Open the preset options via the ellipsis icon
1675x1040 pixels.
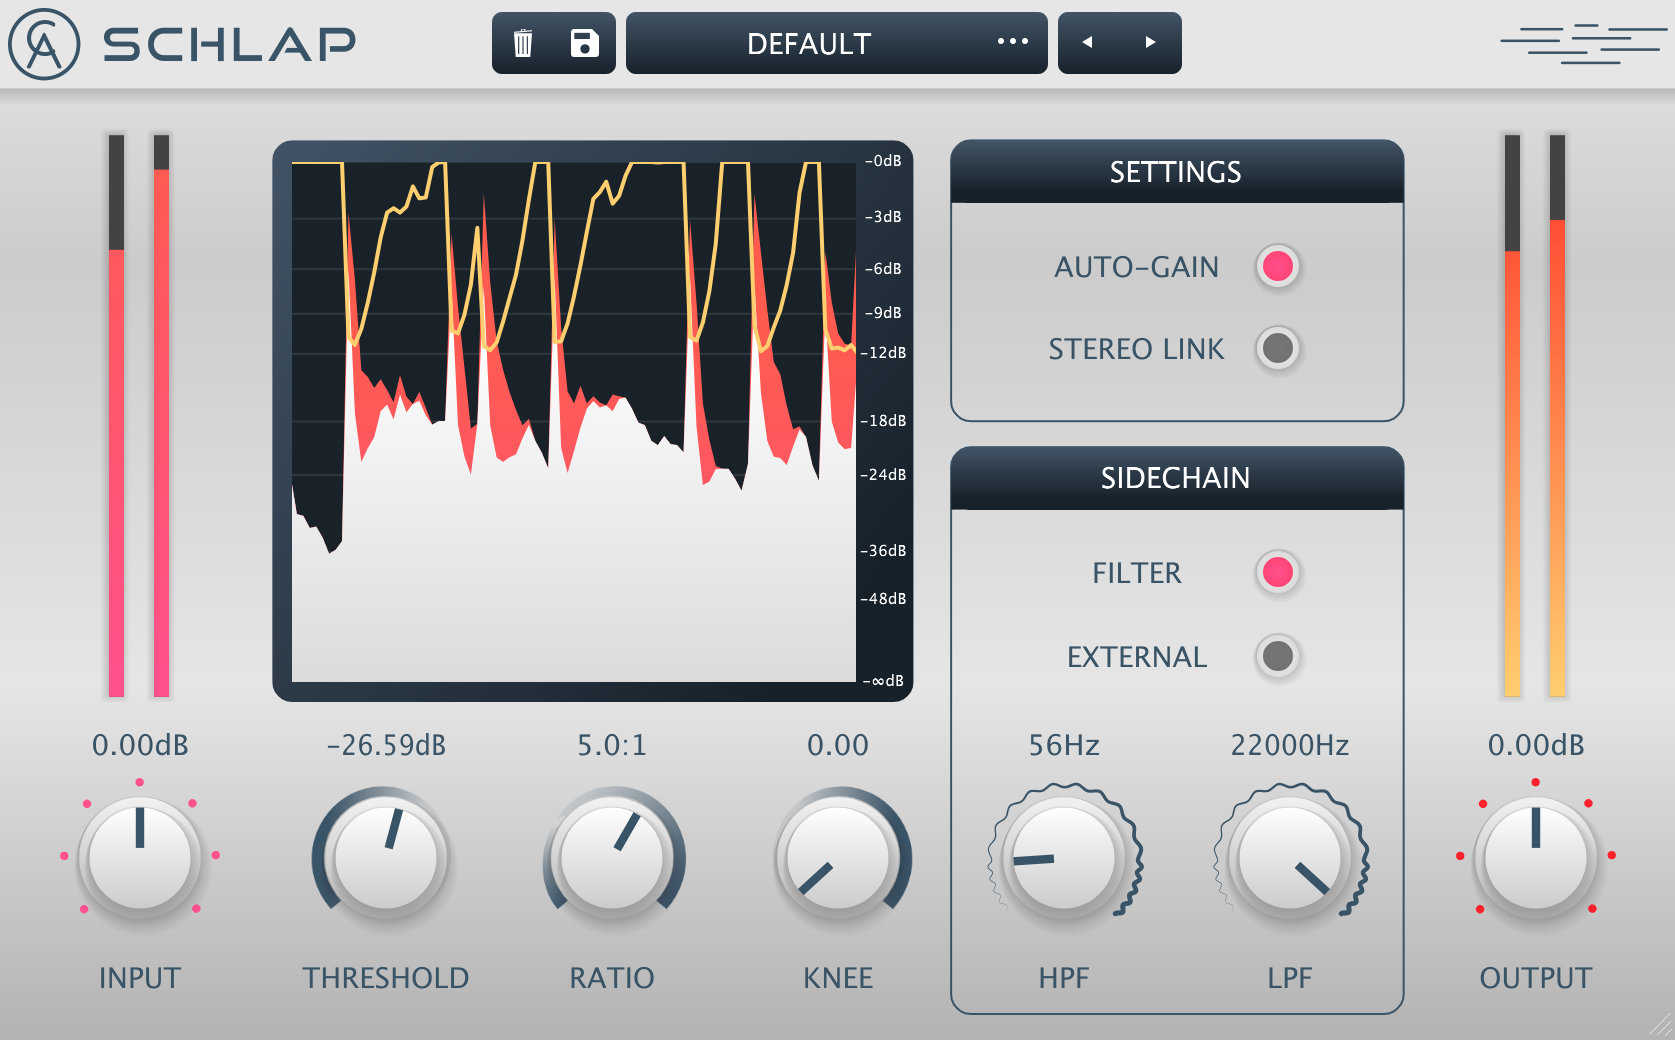tap(1013, 42)
